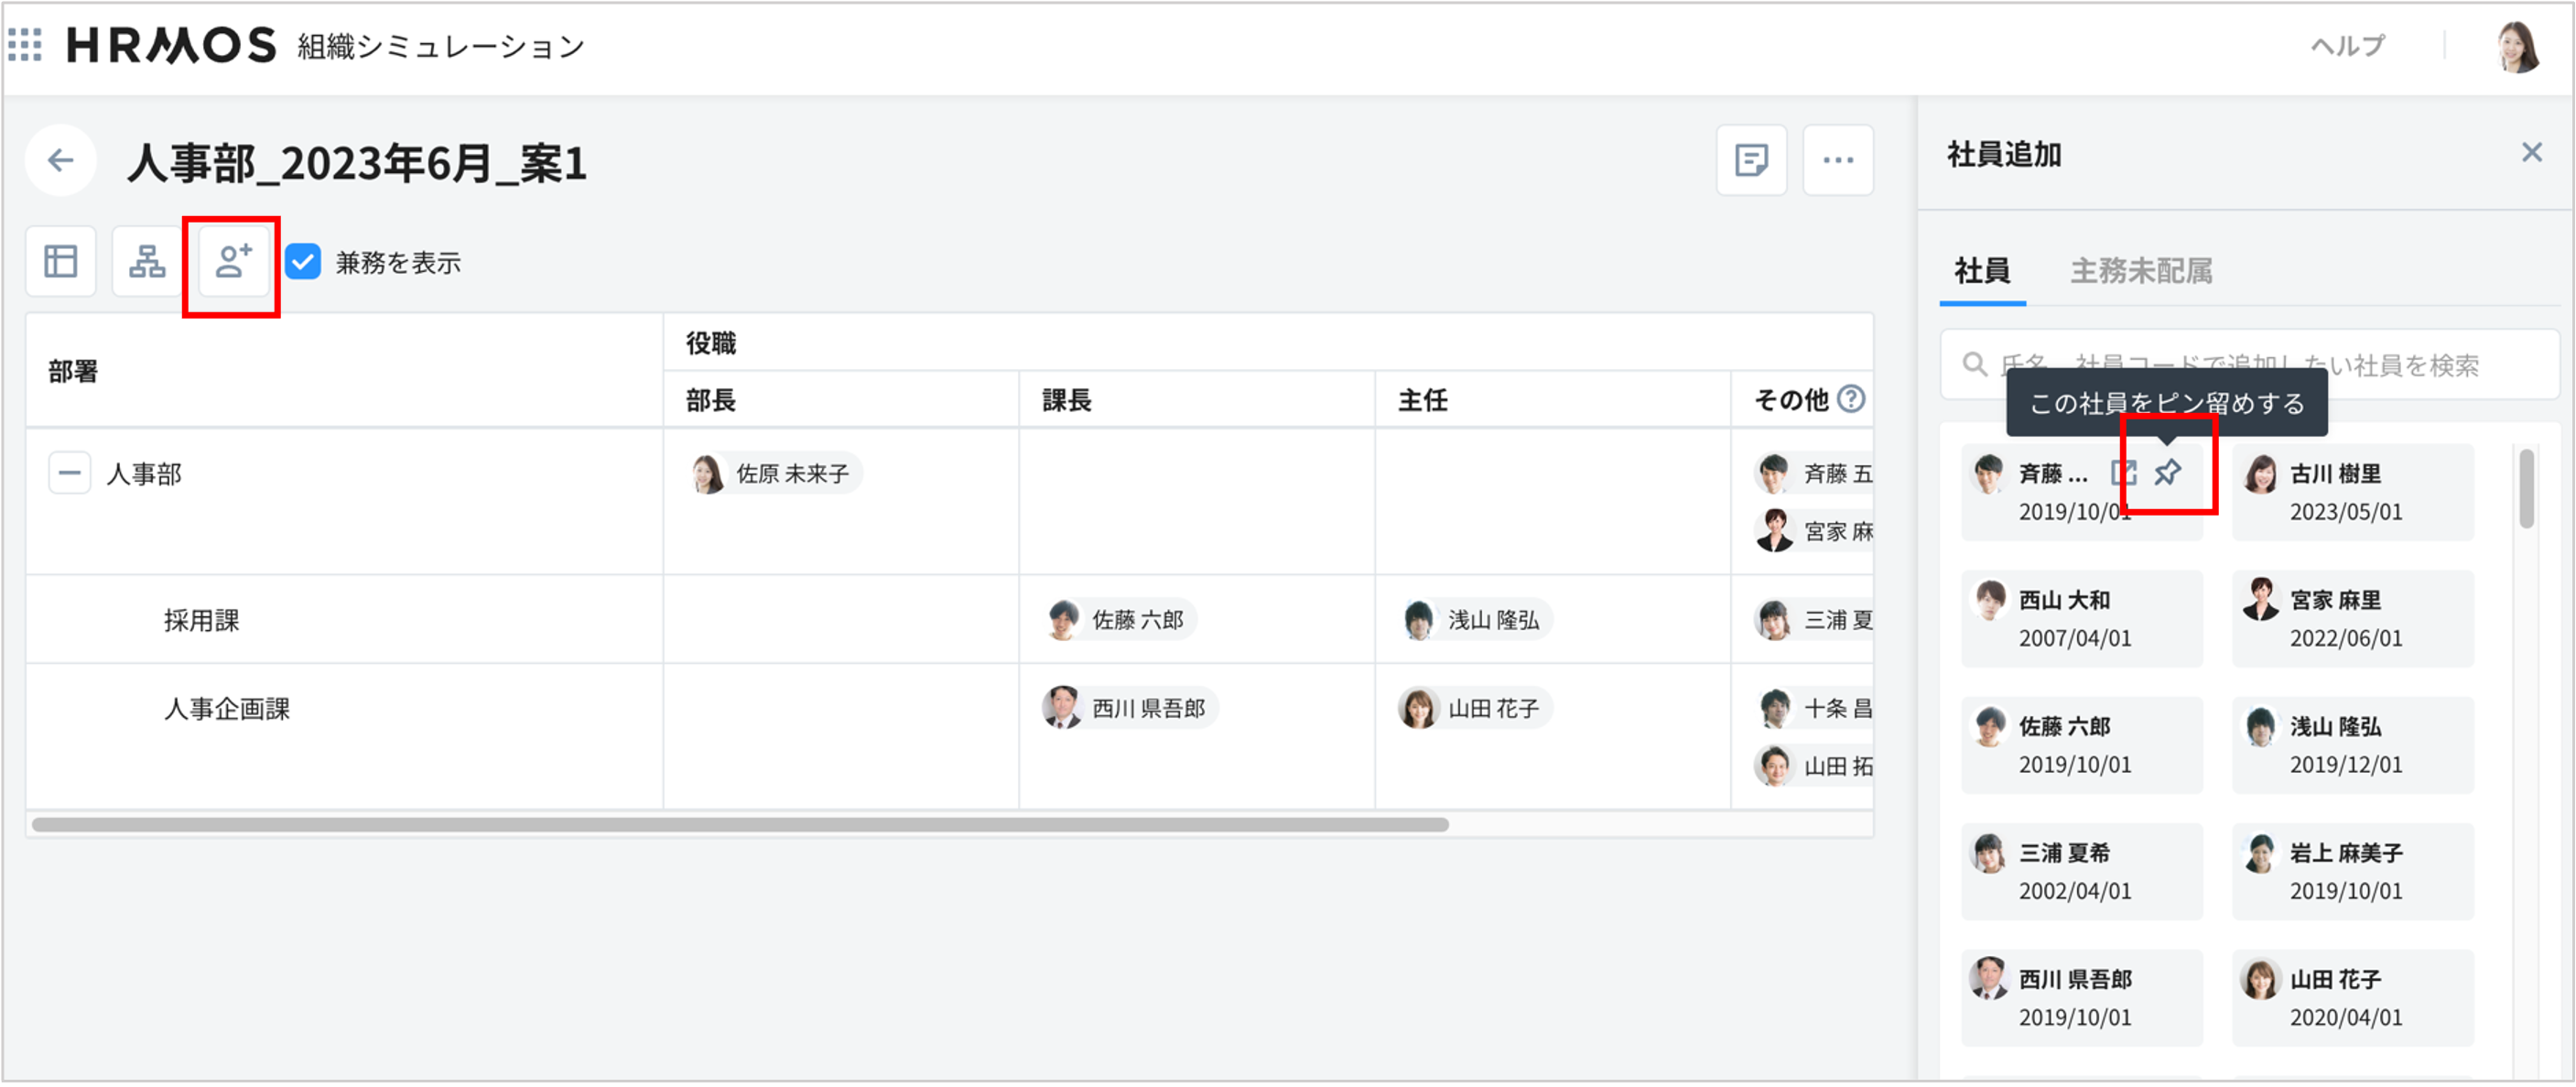
Task: Click the back arrow button
Action: (x=61, y=160)
